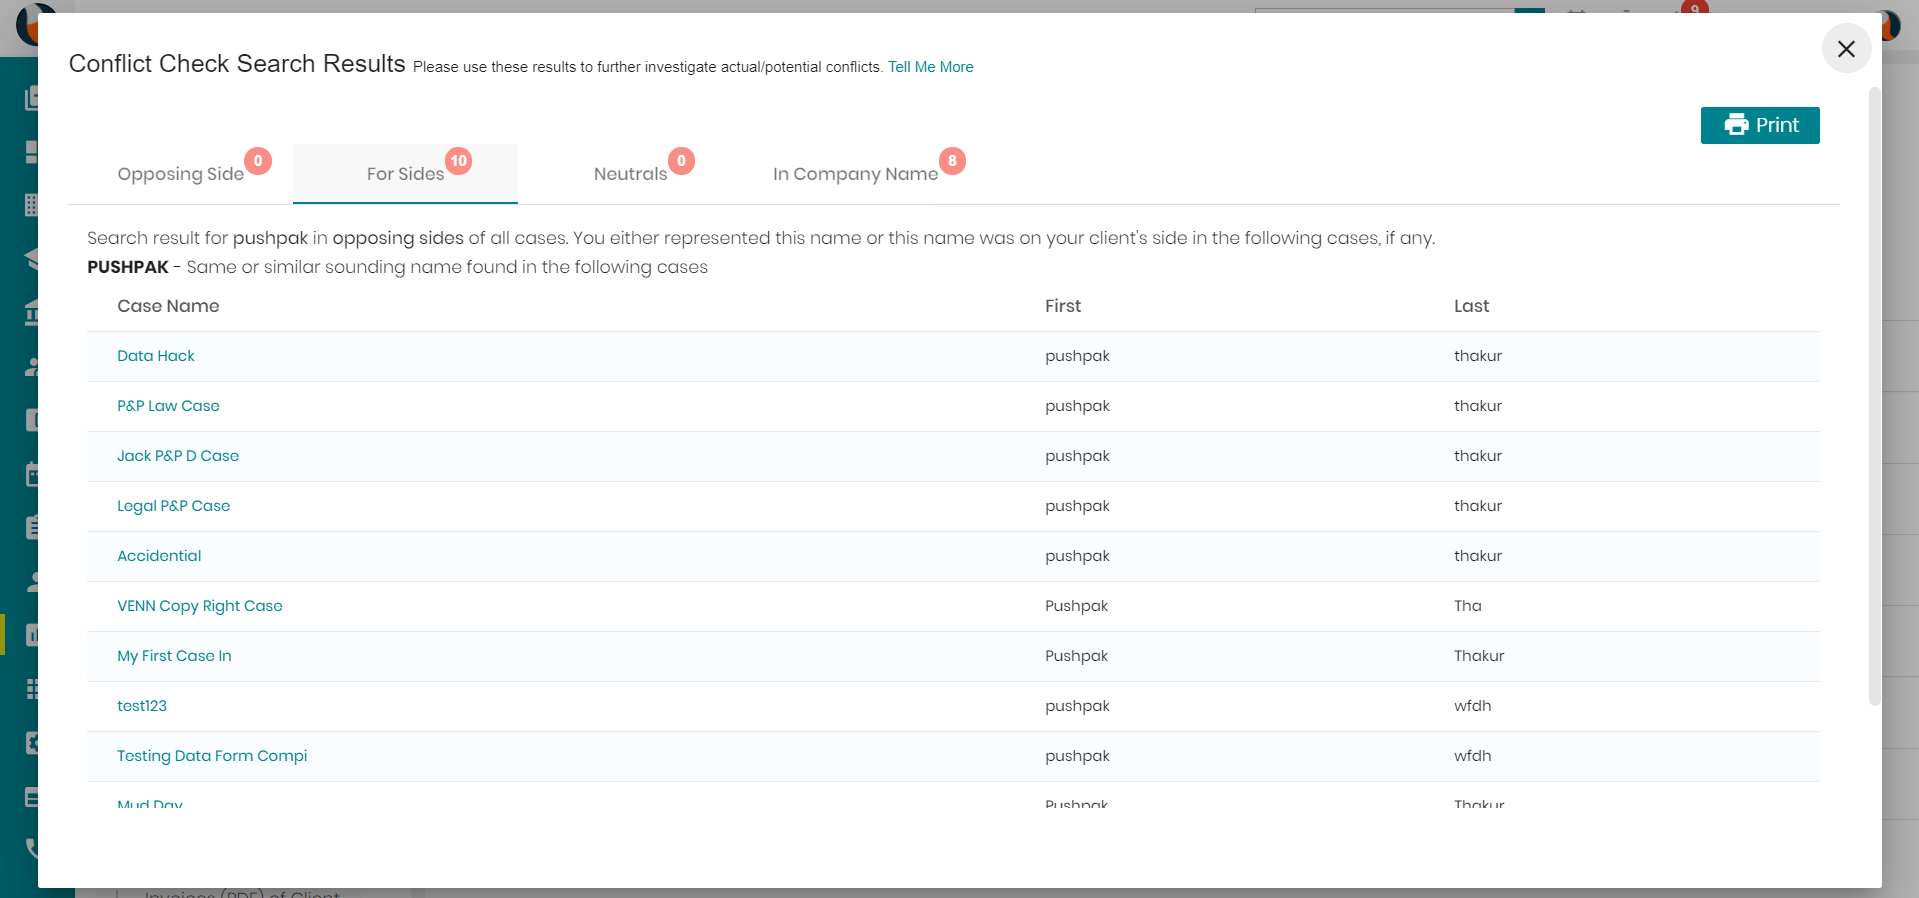Viewport: 1919px width, 898px height.
Task: Switch to the Neutrals tab
Action: [x=630, y=174]
